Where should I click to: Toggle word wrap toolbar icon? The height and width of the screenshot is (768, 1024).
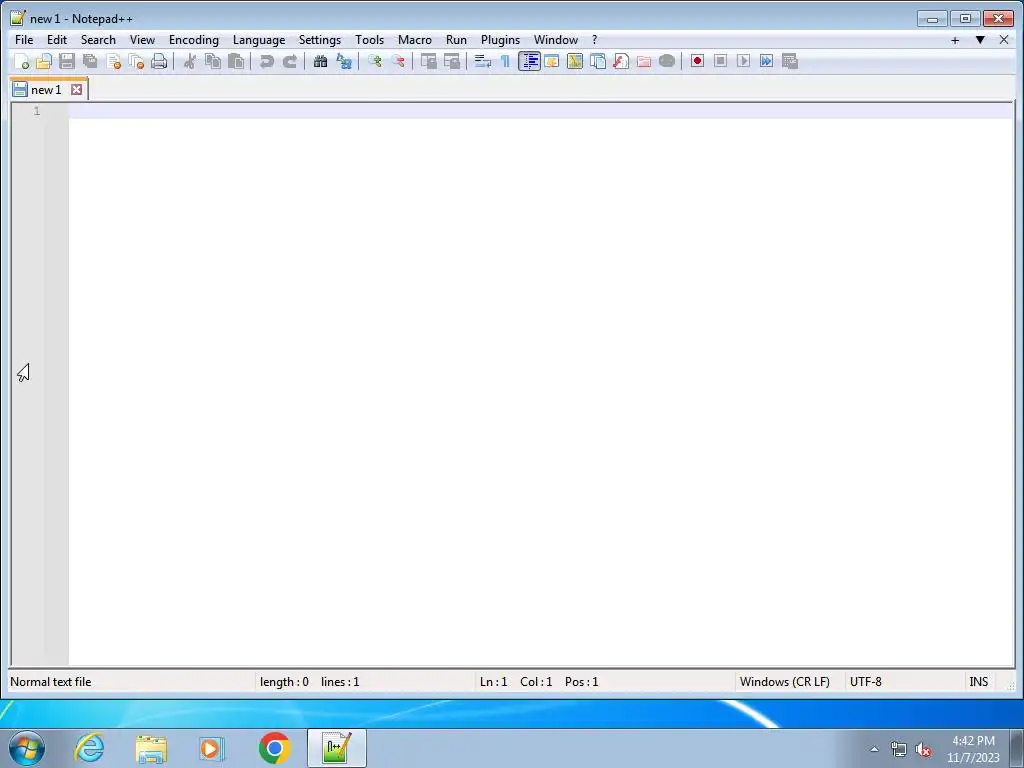click(x=483, y=61)
